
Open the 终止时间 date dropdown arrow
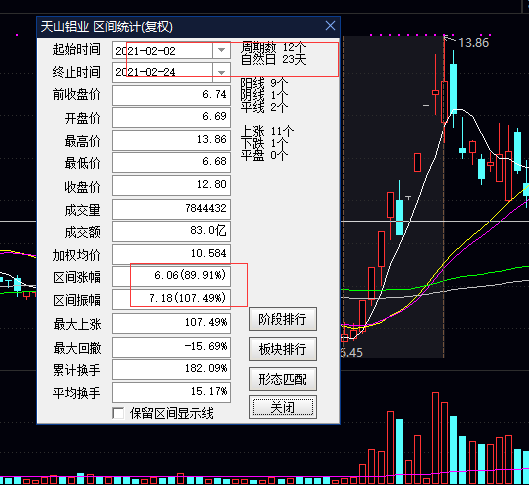tap(221, 72)
